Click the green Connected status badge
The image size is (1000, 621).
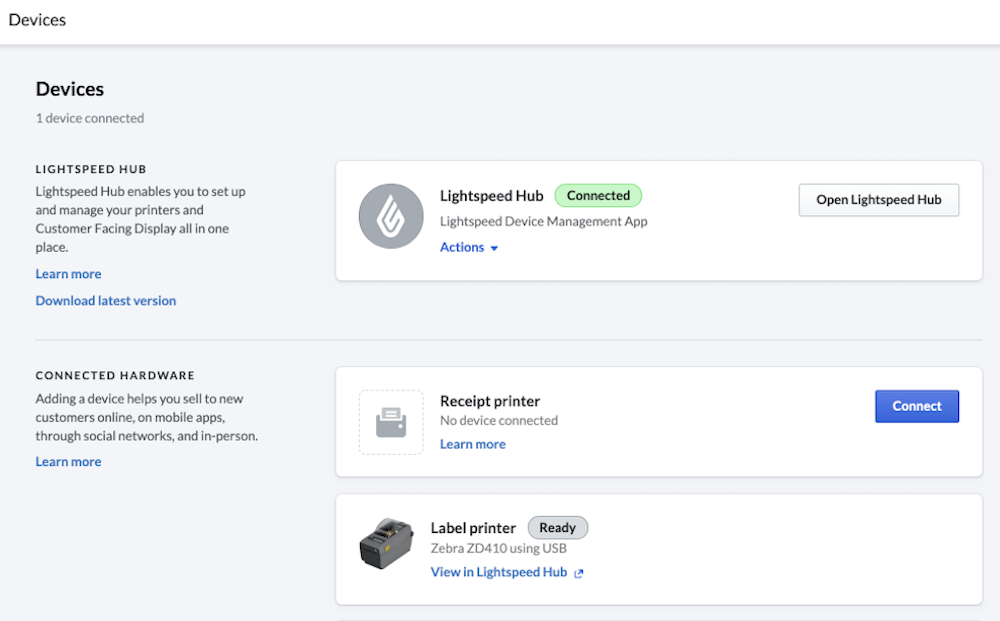598,196
